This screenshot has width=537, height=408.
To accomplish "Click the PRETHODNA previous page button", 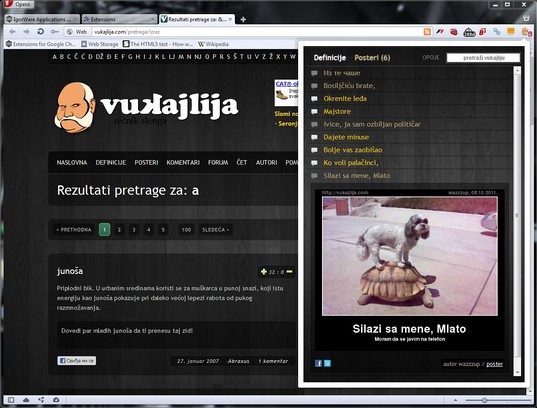I will tap(74, 230).
